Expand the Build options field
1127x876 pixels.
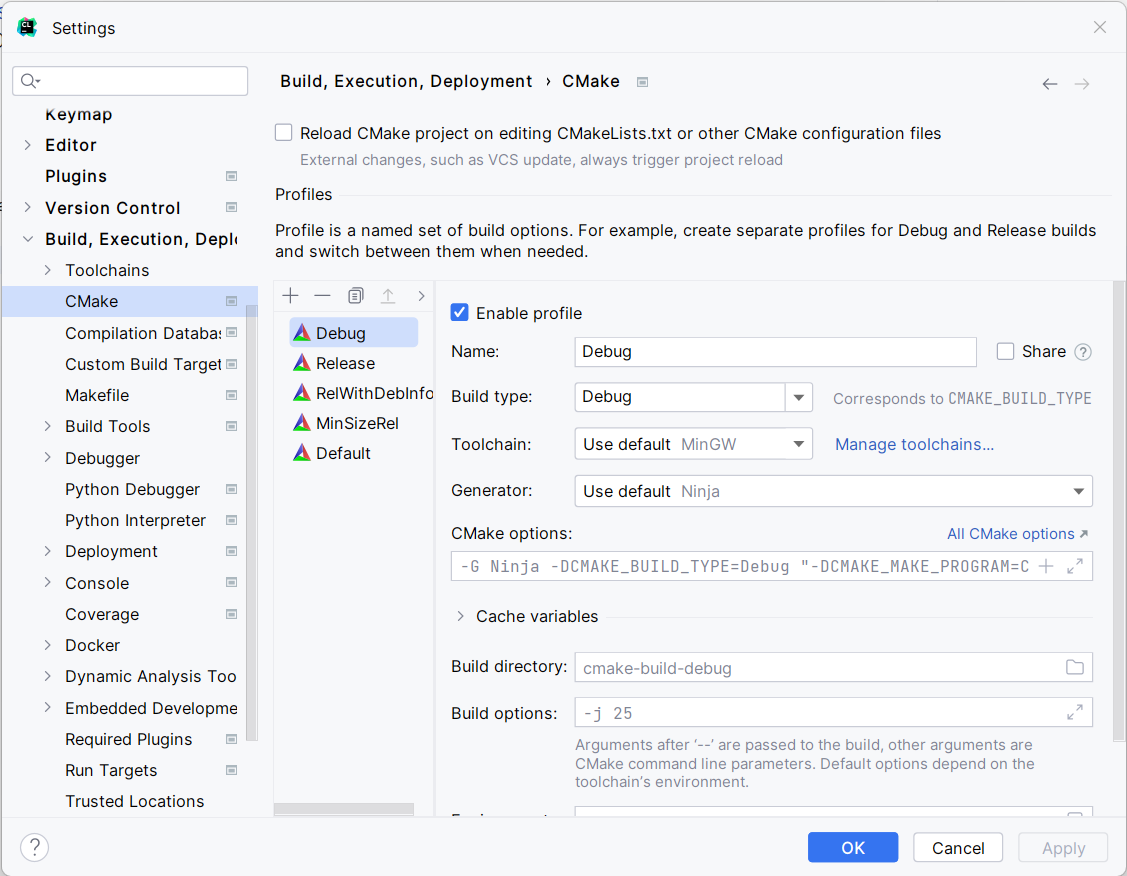(1075, 712)
